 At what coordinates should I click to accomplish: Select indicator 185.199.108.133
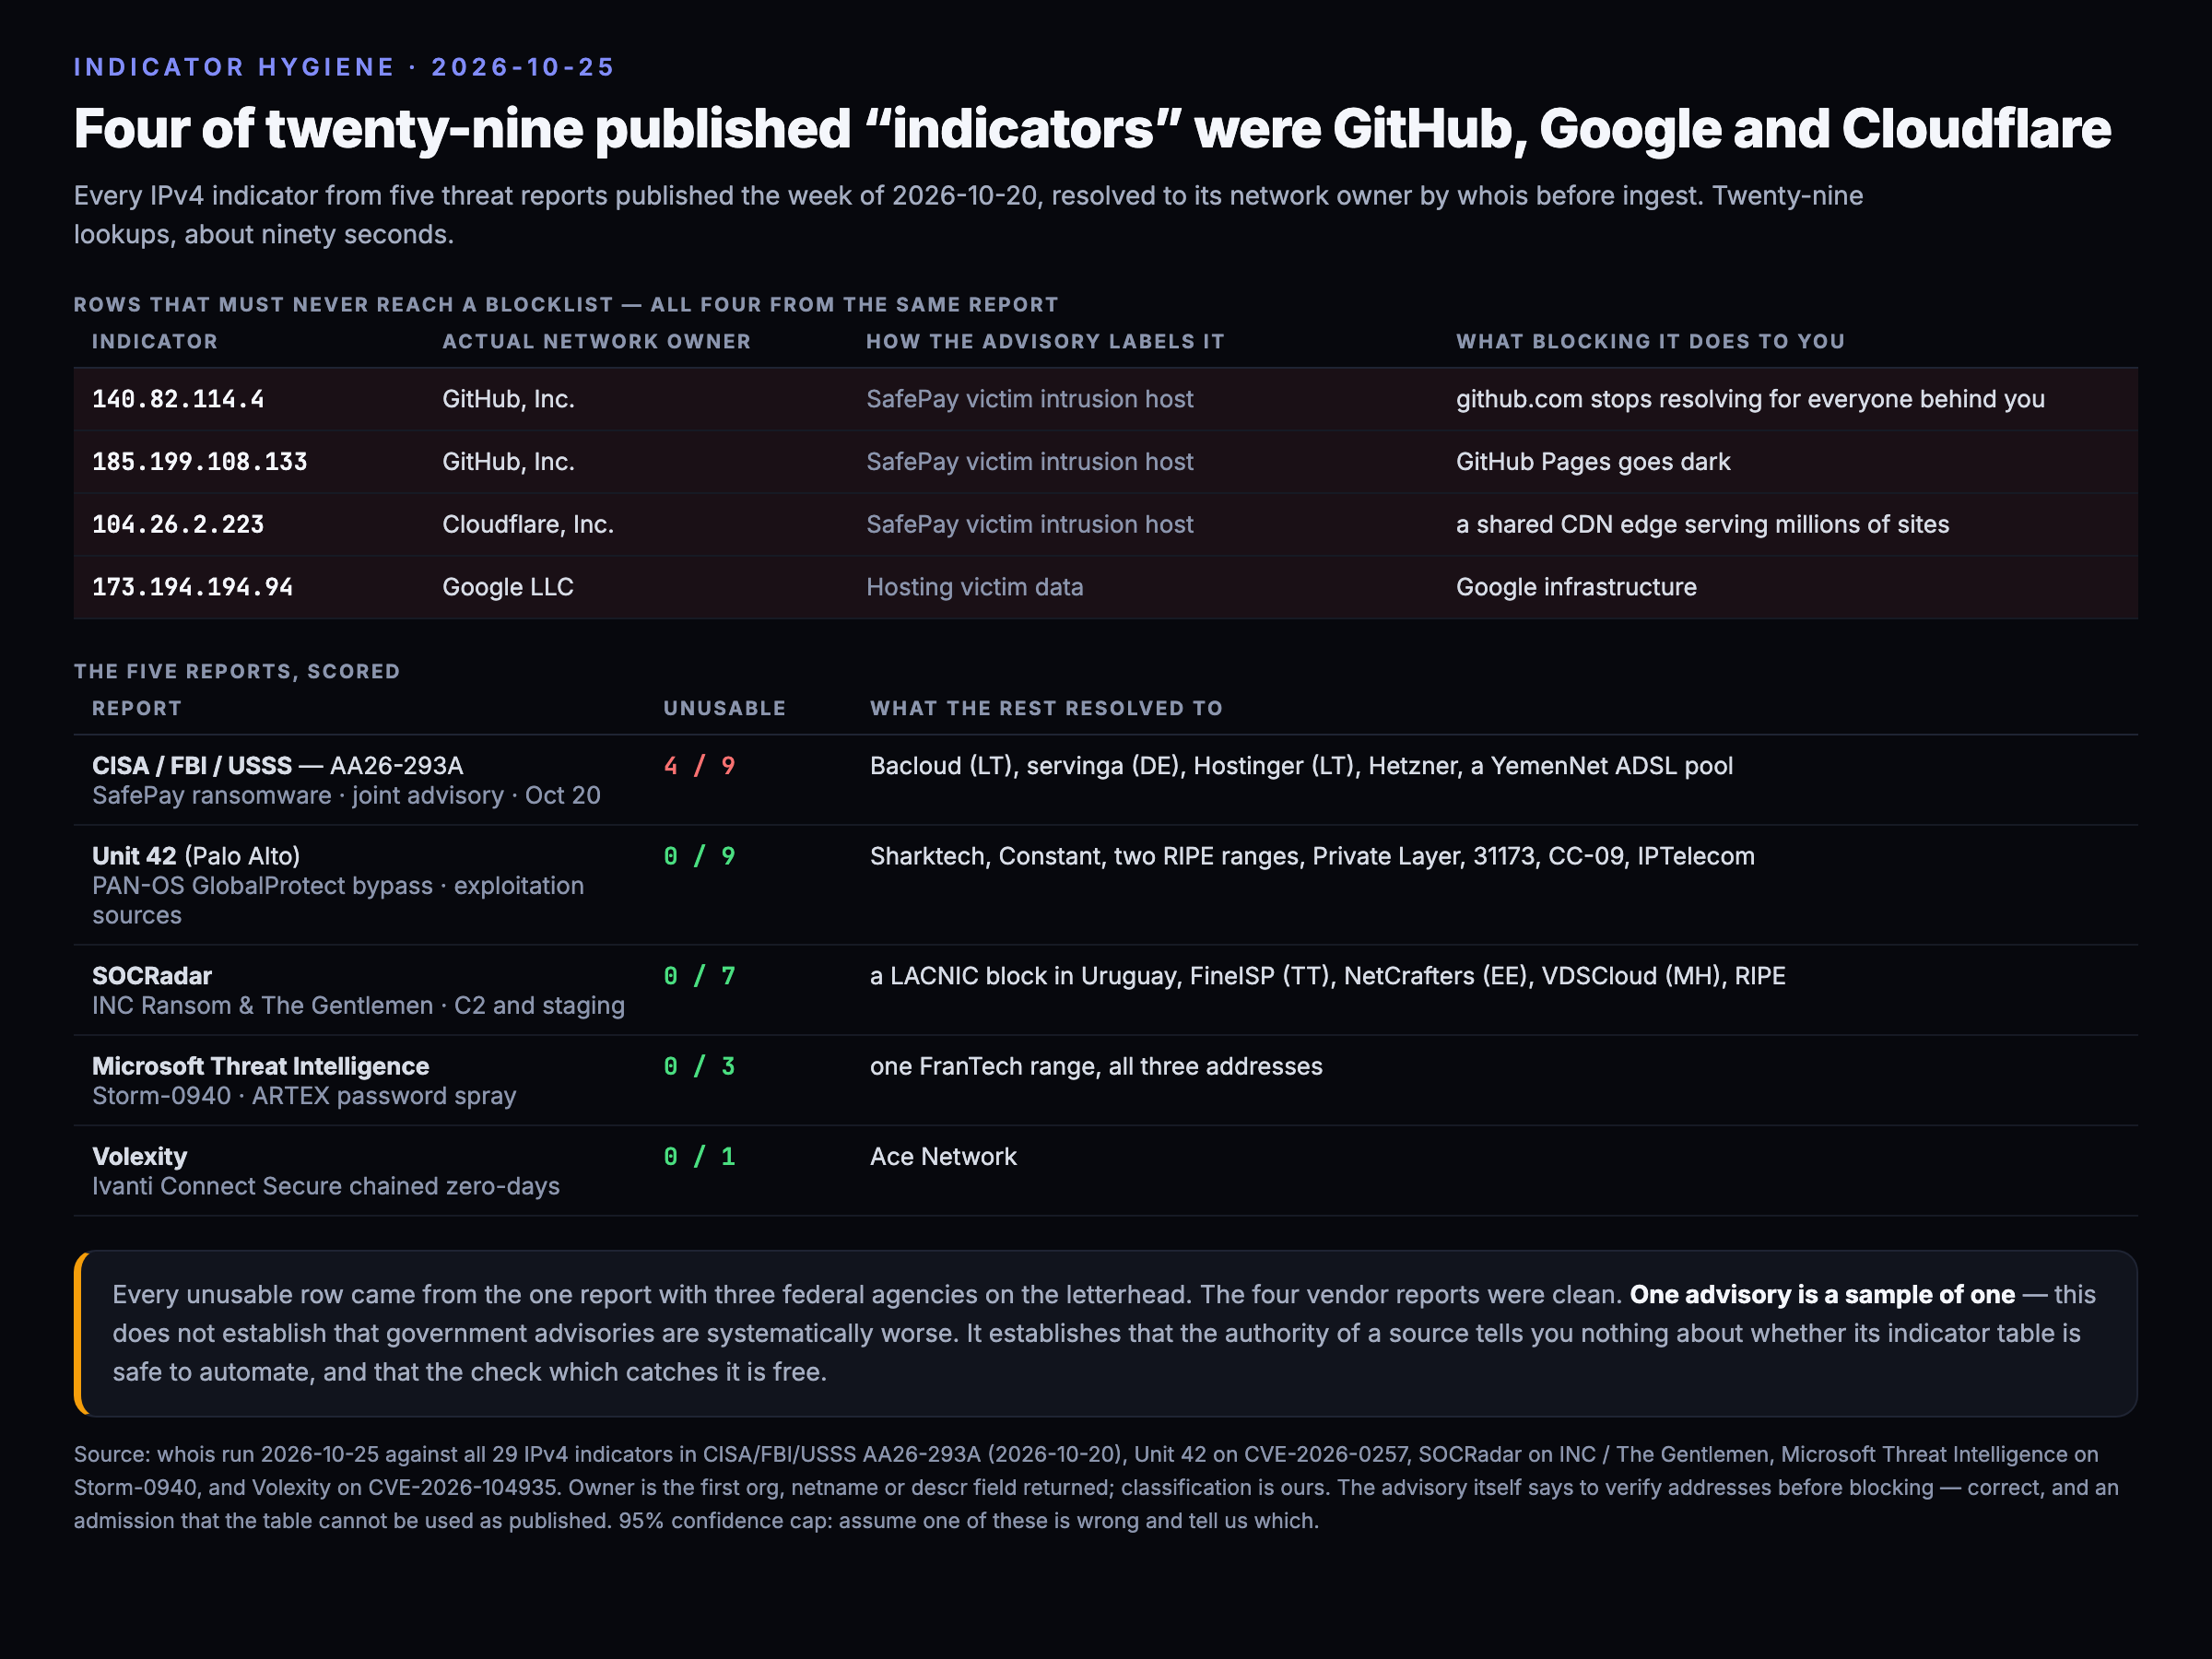click(x=200, y=462)
